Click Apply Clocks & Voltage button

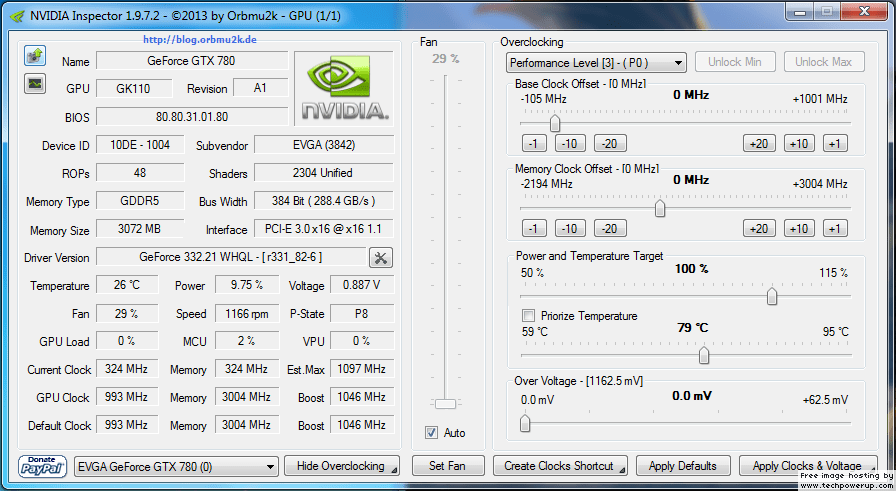(x=807, y=466)
